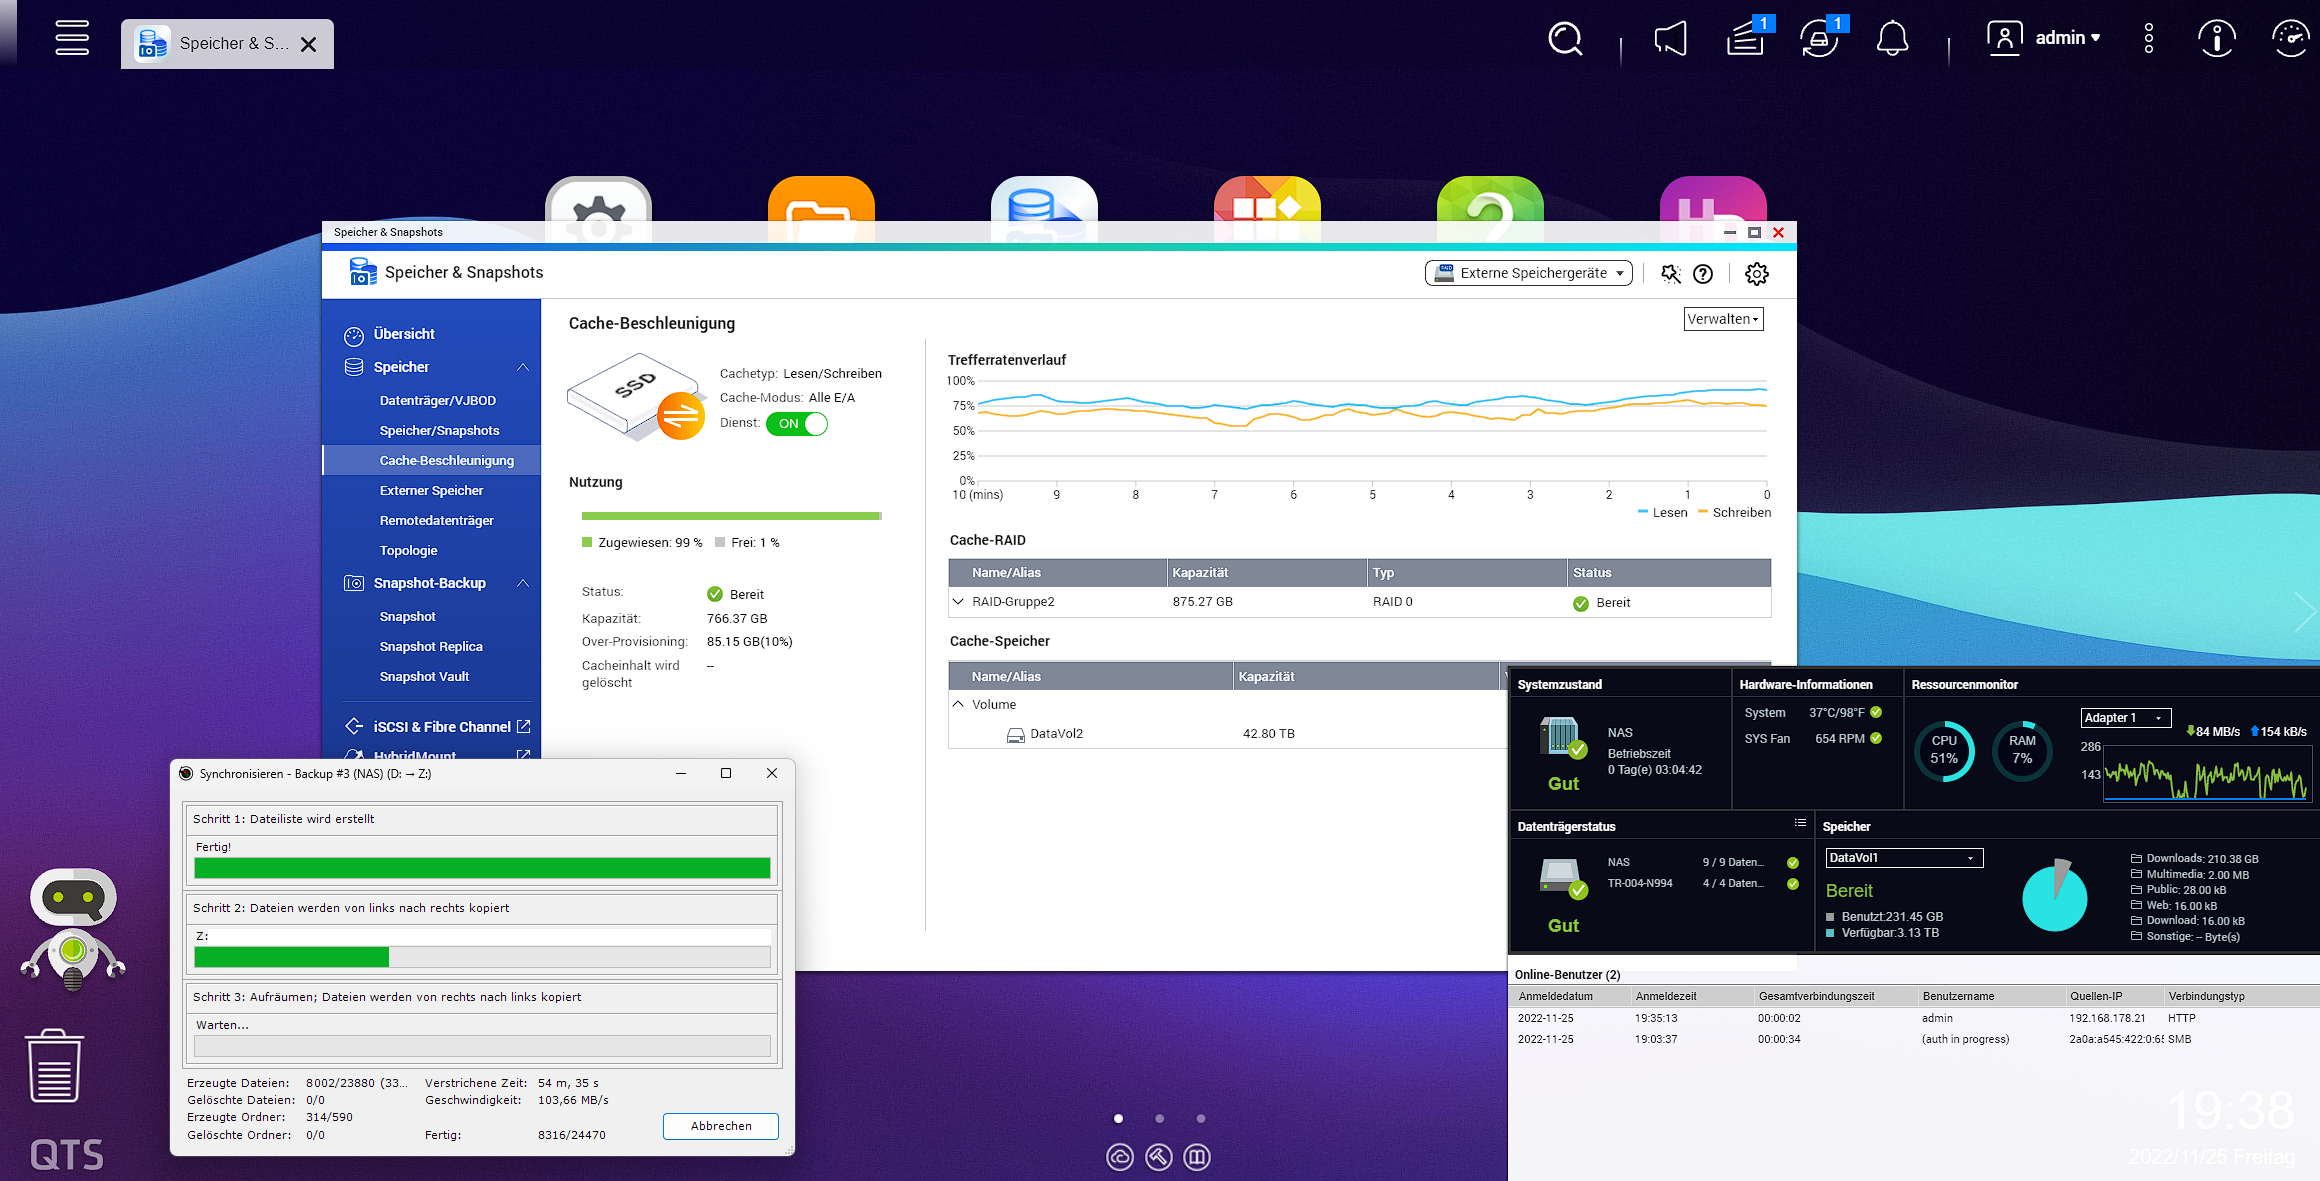Go to the third desktop page dot

point(1201,1118)
